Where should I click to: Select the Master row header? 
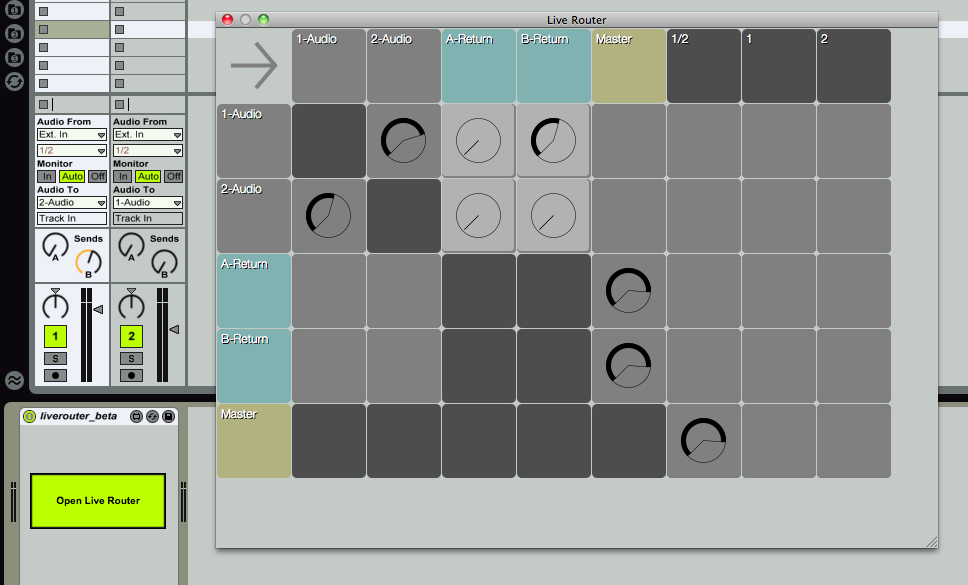pyautogui.click(x=253, y=441)
